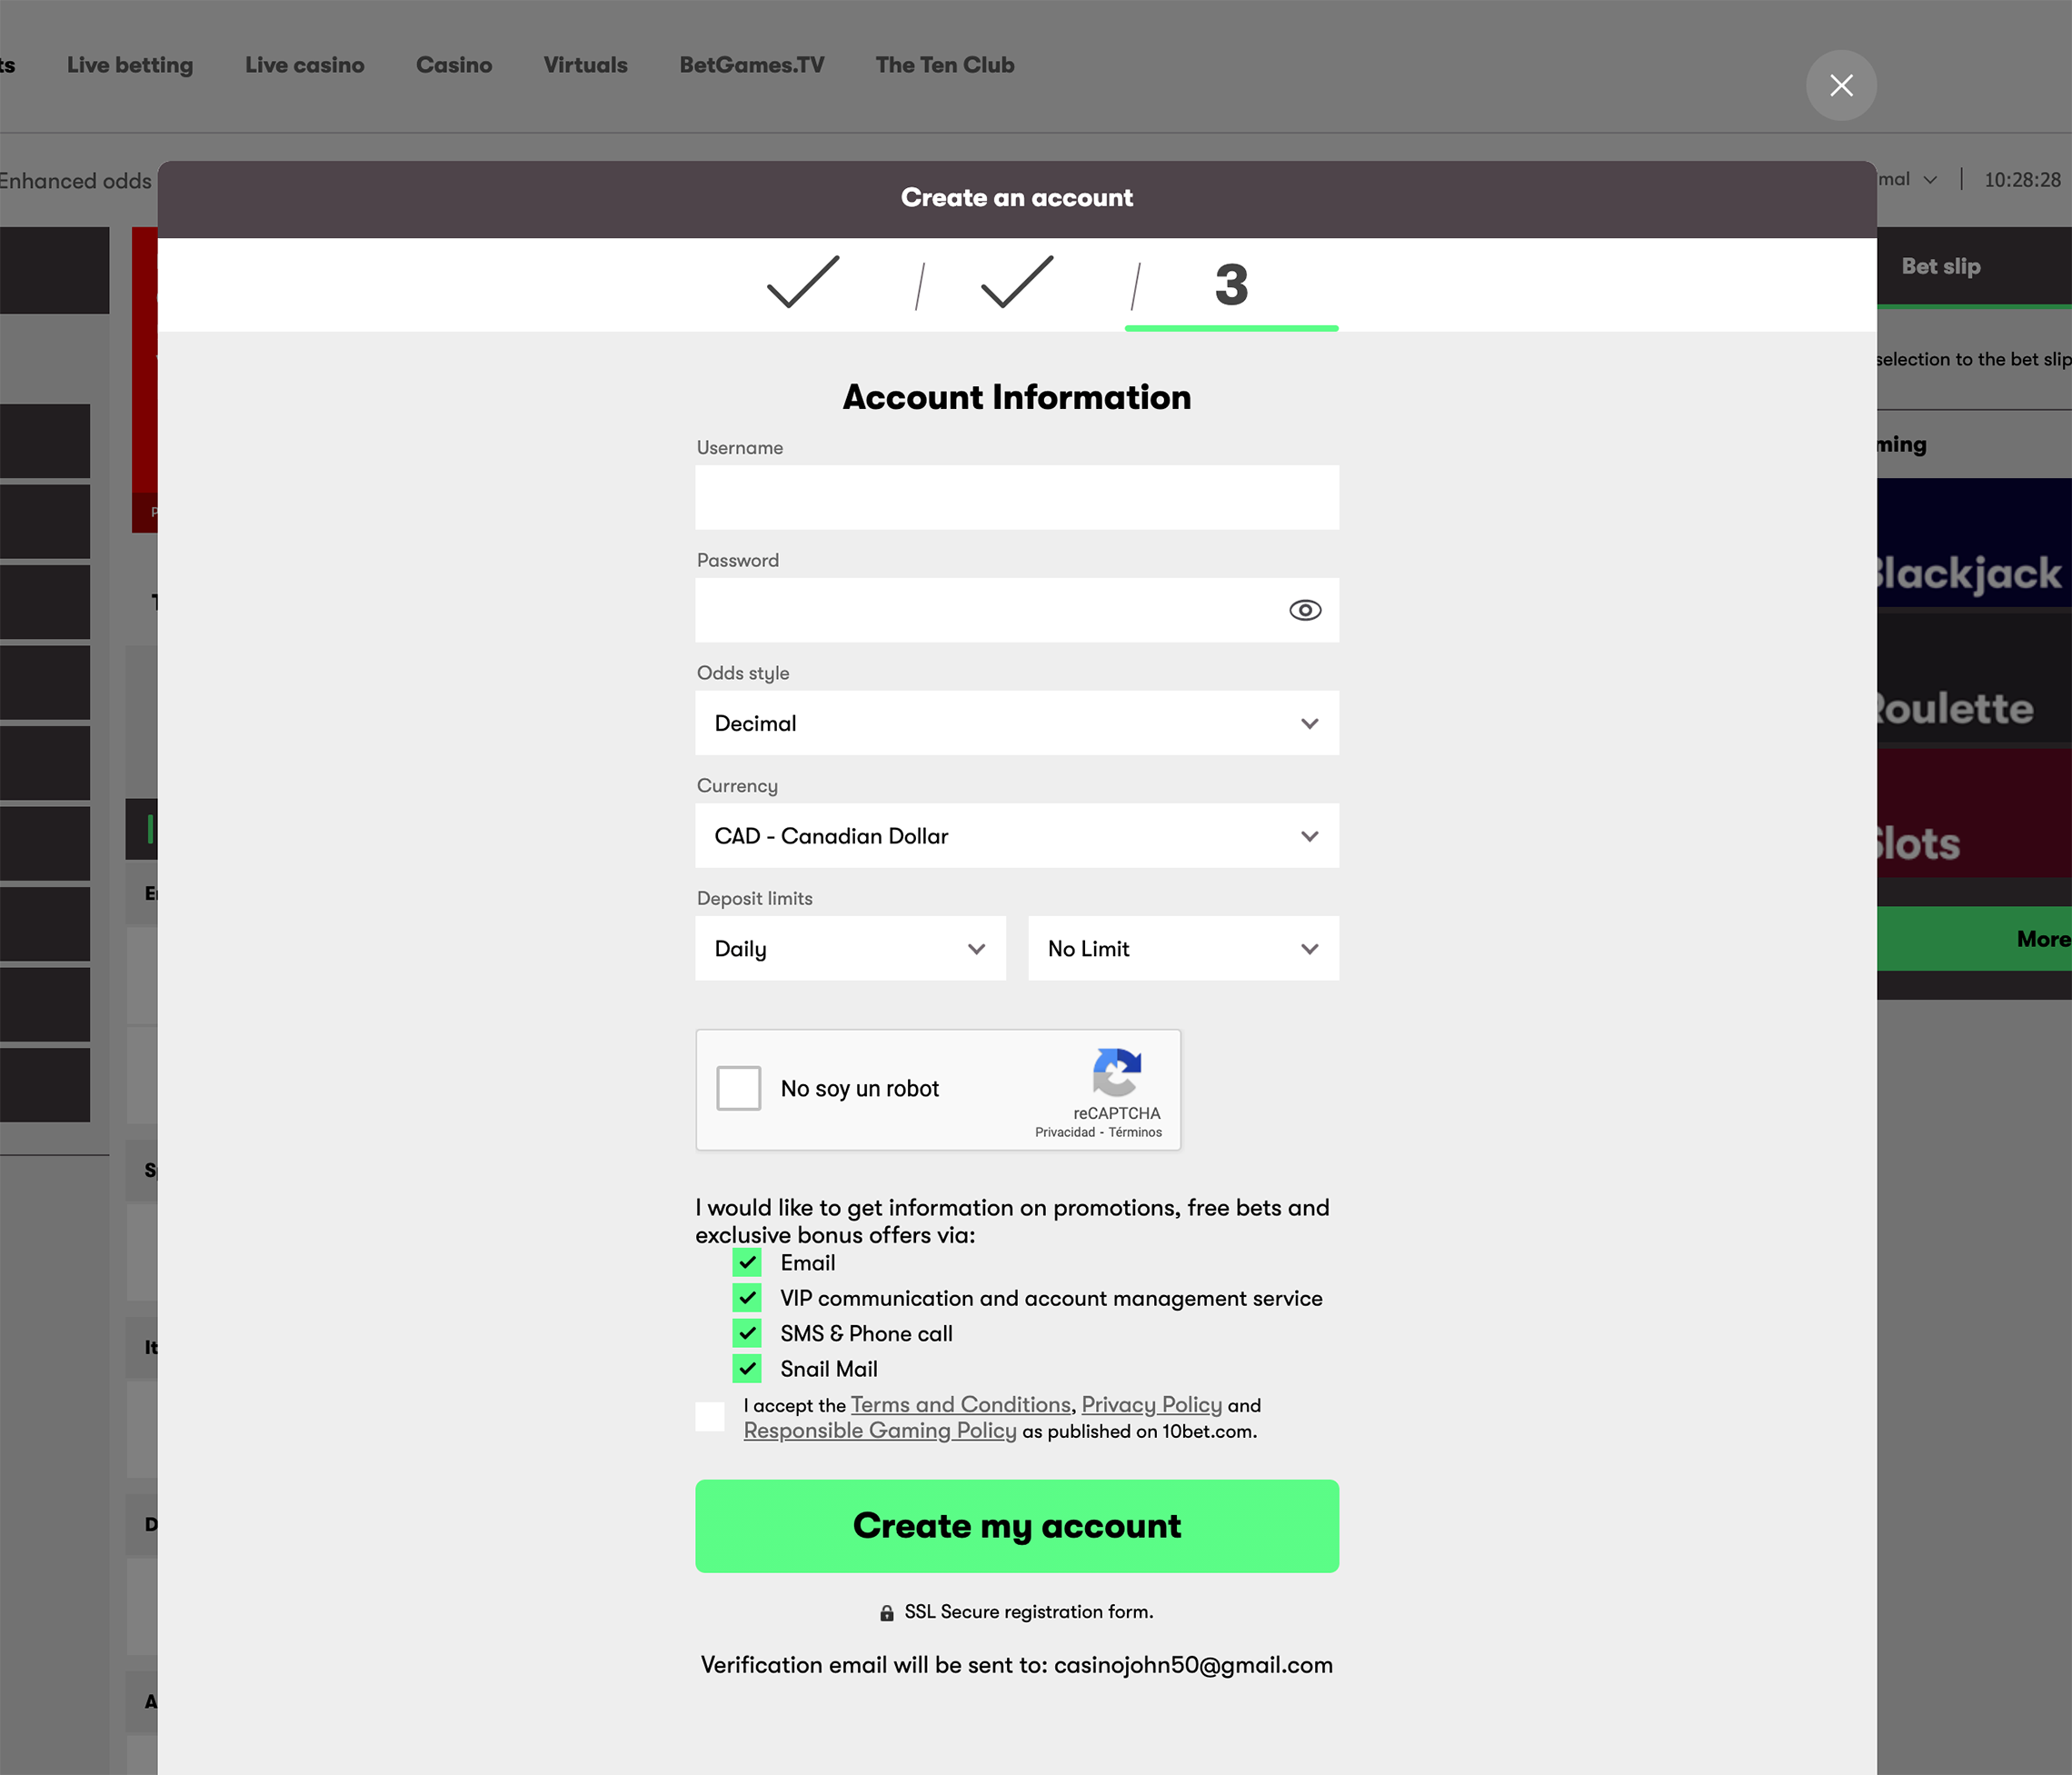
Task: Focus the Password input field
Action: (1017, 610)
